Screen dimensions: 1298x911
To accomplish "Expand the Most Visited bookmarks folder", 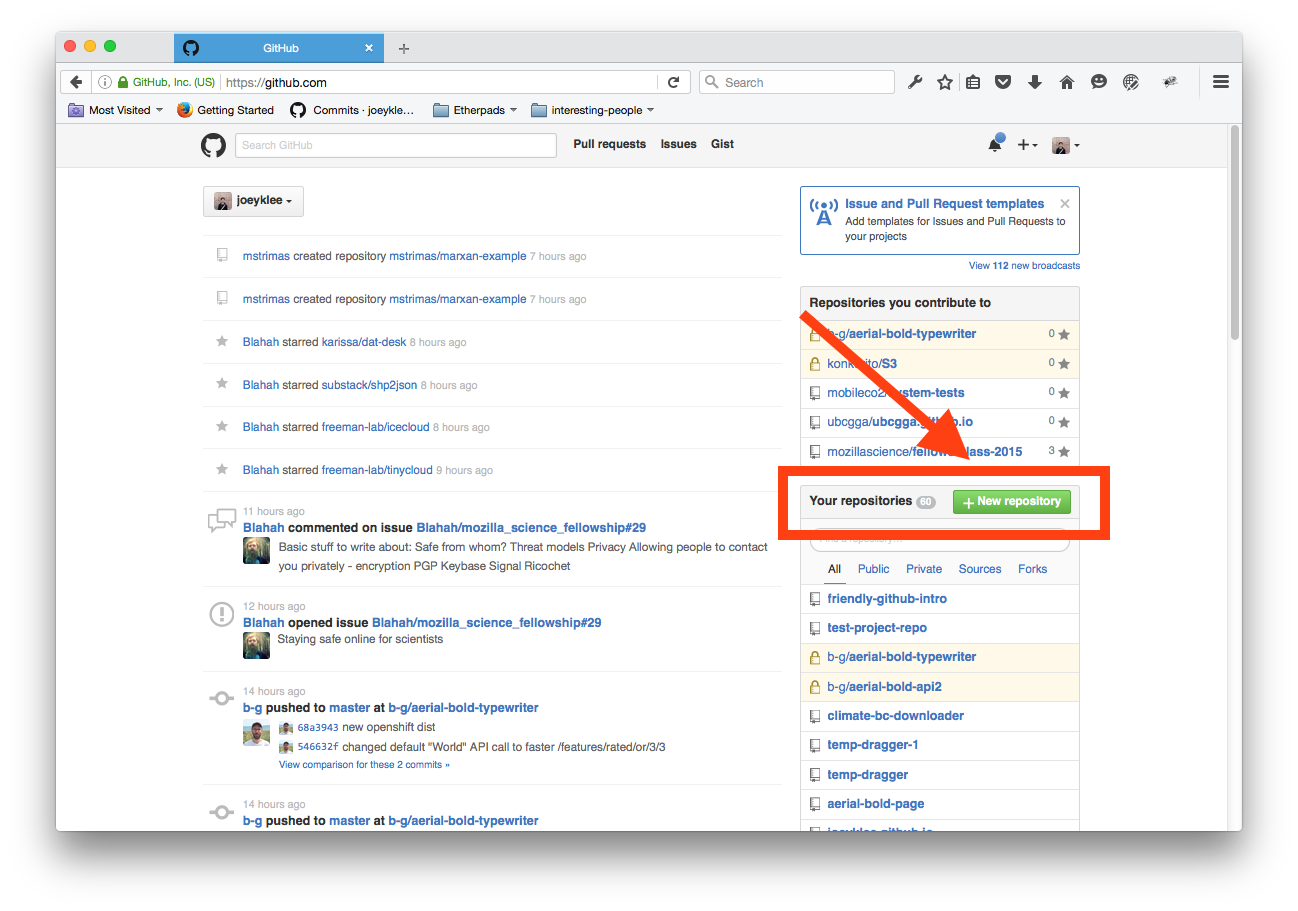I will [x=115, y=110].
